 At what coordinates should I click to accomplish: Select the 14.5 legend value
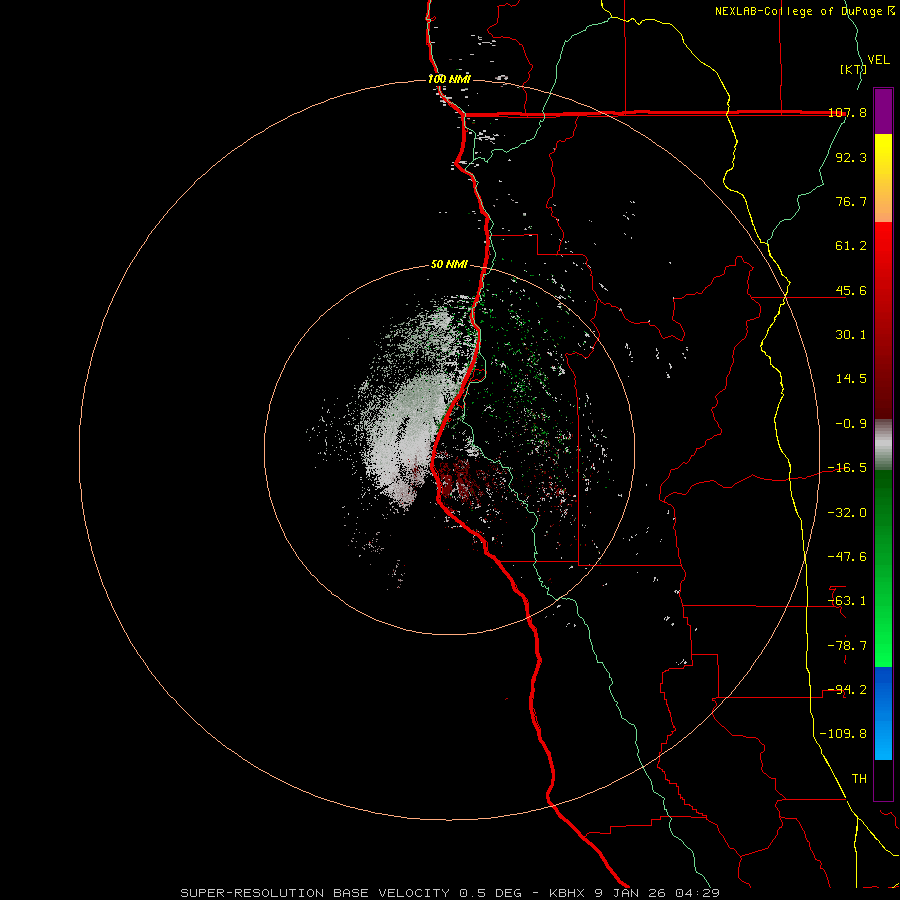pos(851,379)
